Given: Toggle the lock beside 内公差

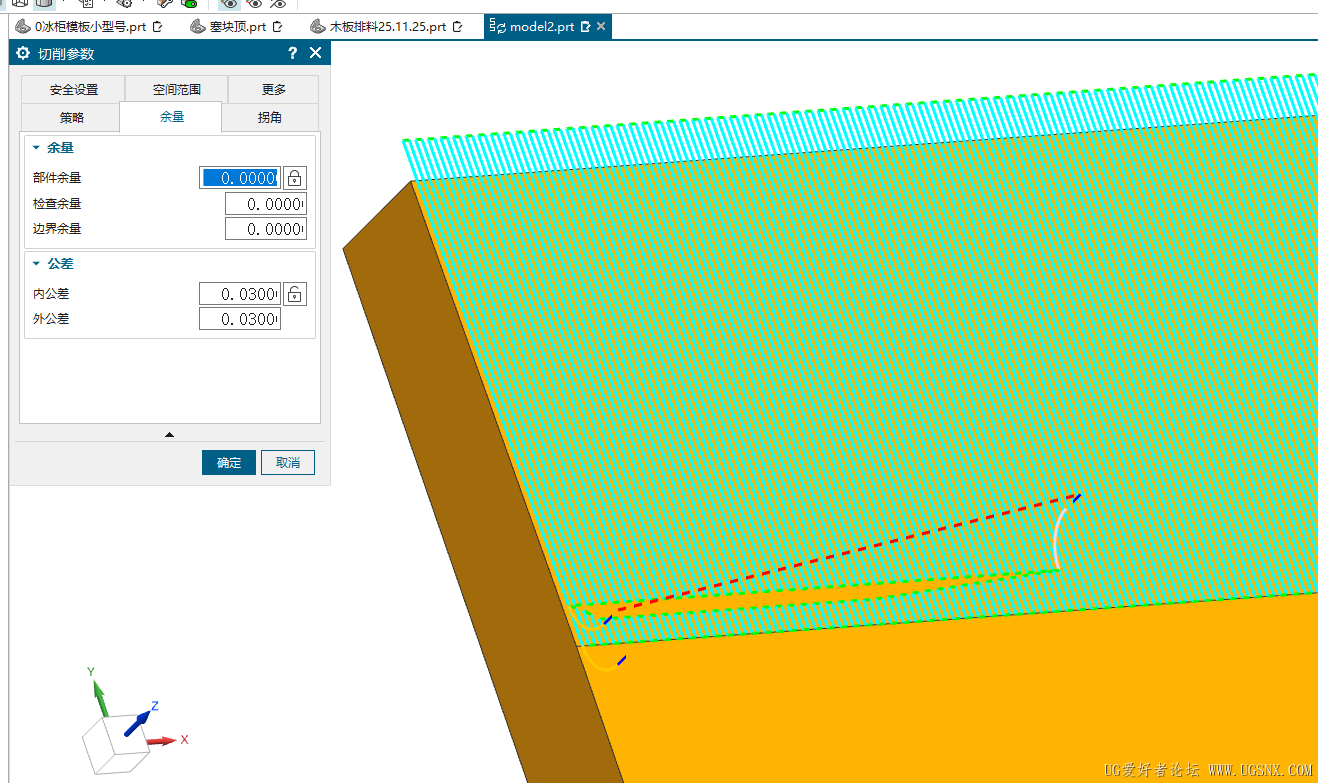Looking at the screenshot, I should [294, 294].
